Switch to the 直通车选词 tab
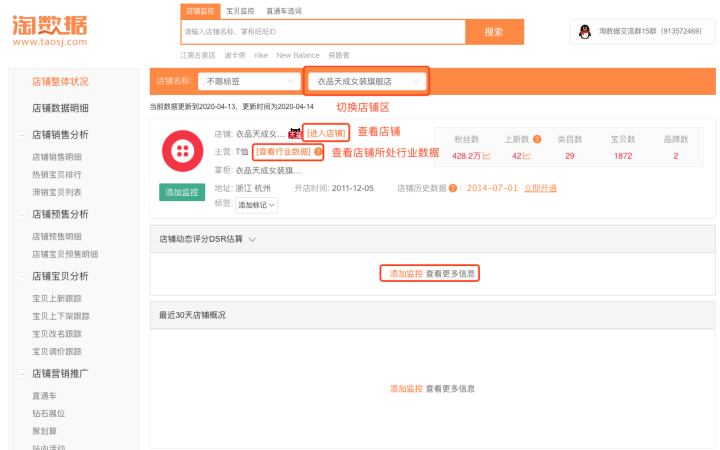 coord(284,11)
